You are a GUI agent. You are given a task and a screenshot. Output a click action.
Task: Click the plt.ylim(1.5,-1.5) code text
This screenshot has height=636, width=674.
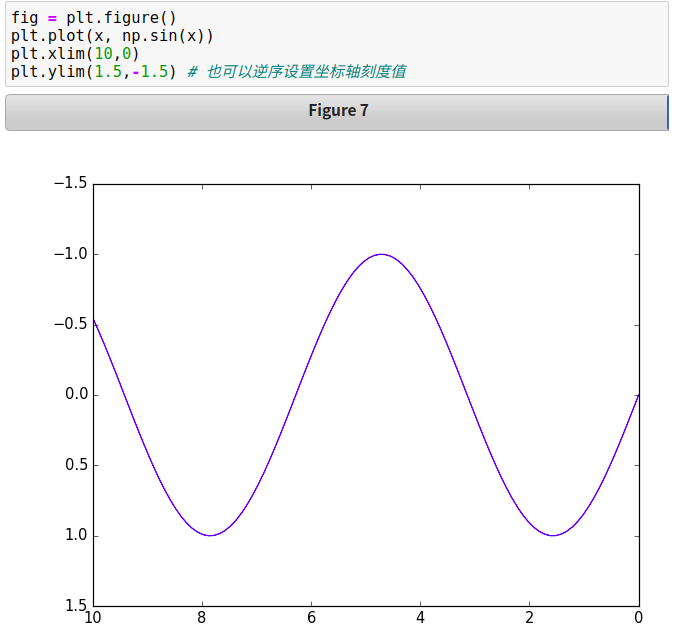pos(93,71)
